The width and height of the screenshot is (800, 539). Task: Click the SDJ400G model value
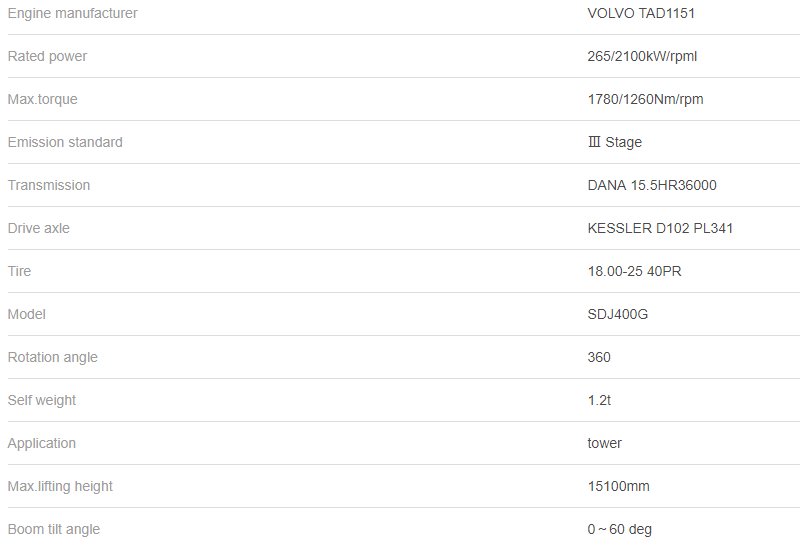coord(618,314)
